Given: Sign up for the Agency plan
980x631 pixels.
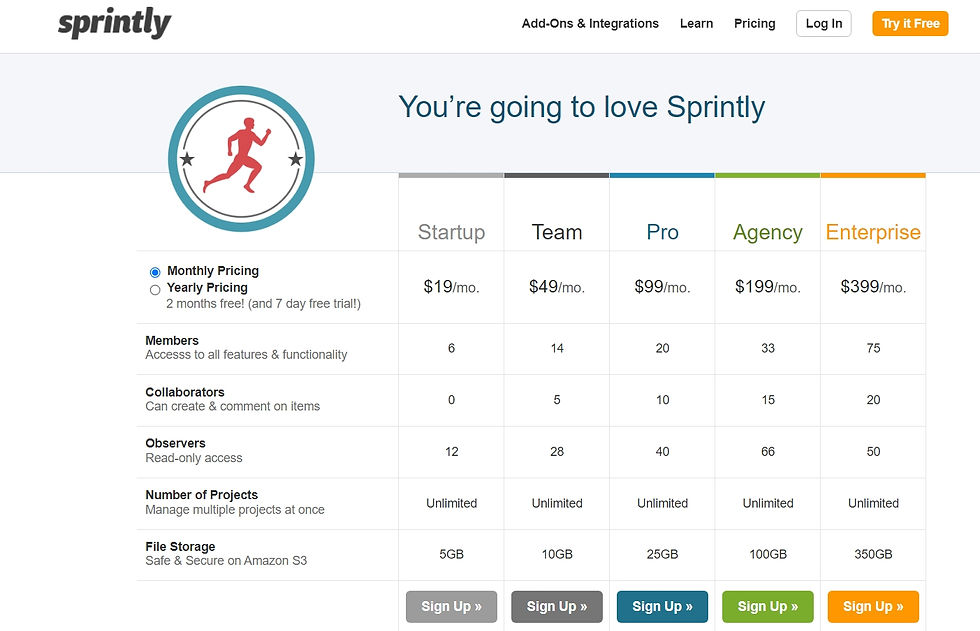Looking at the screenshot, I should (x=768, y=607).
